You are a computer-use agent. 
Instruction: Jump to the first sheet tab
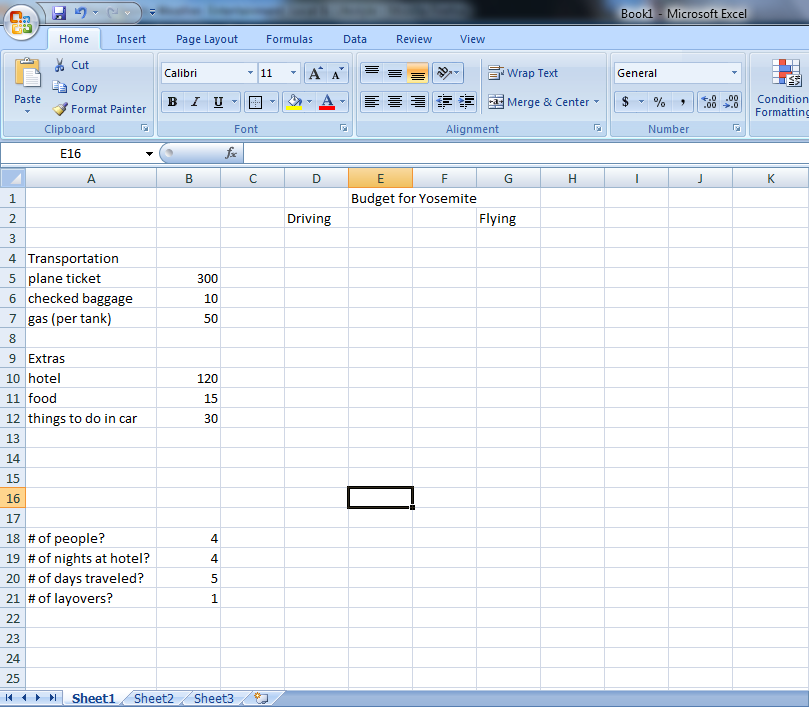(x=9, y=698)
